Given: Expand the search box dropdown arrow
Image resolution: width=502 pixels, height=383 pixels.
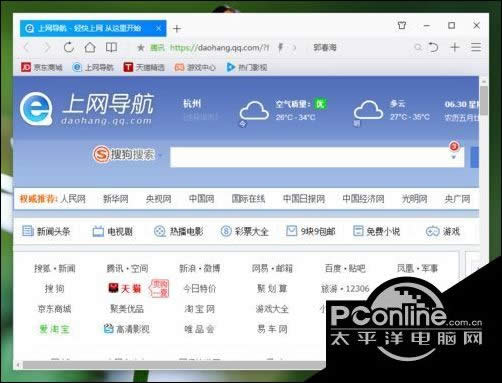Looking at the screenshot, I should (x=454, y=157).
